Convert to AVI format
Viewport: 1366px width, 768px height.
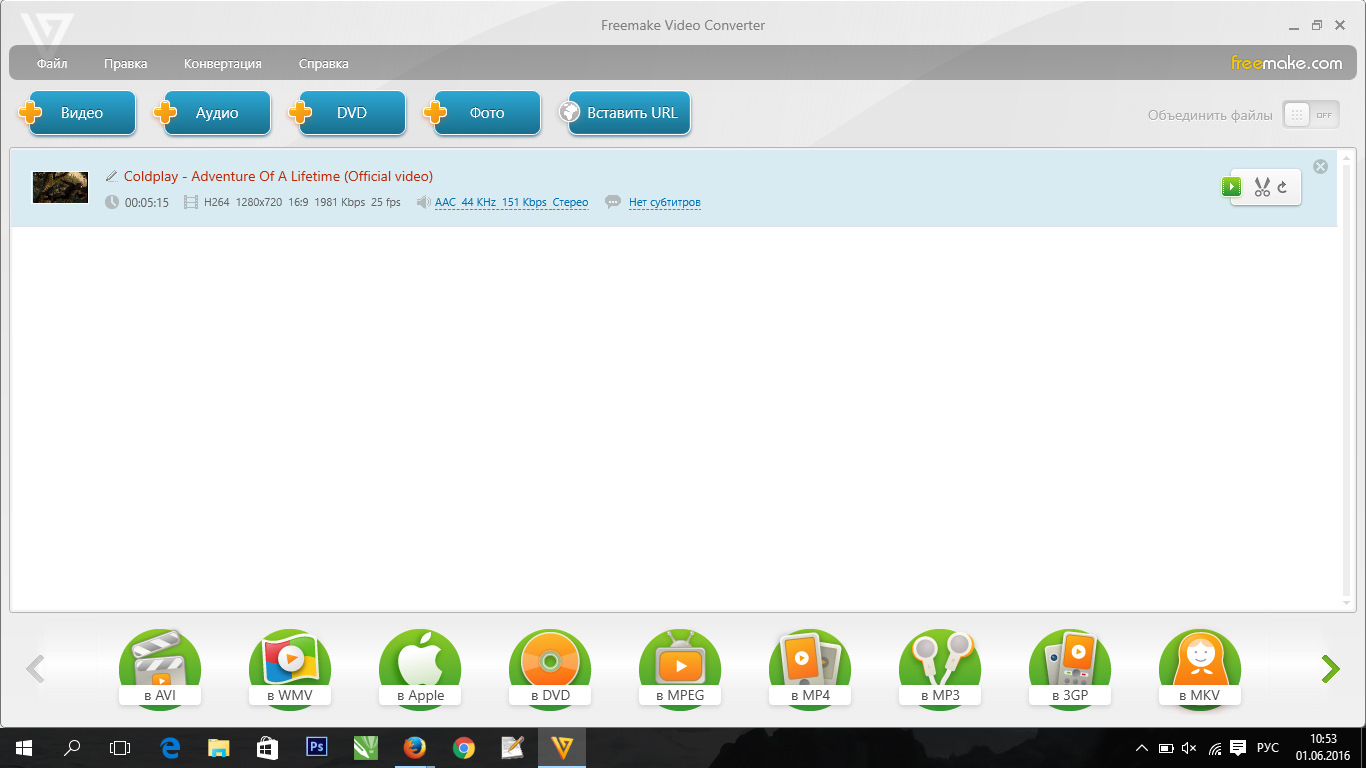click(x=160, y=669)
